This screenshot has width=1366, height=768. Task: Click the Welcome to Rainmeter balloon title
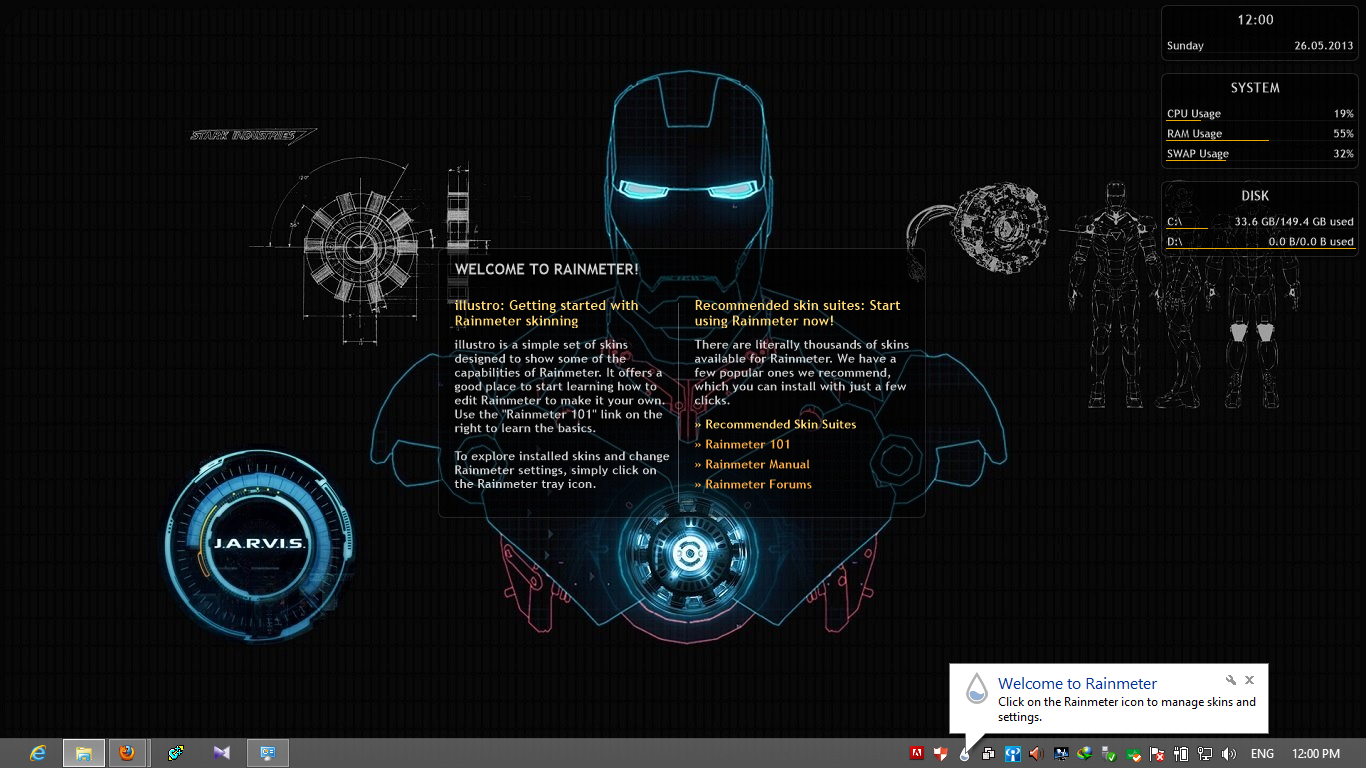[1077, 684]
